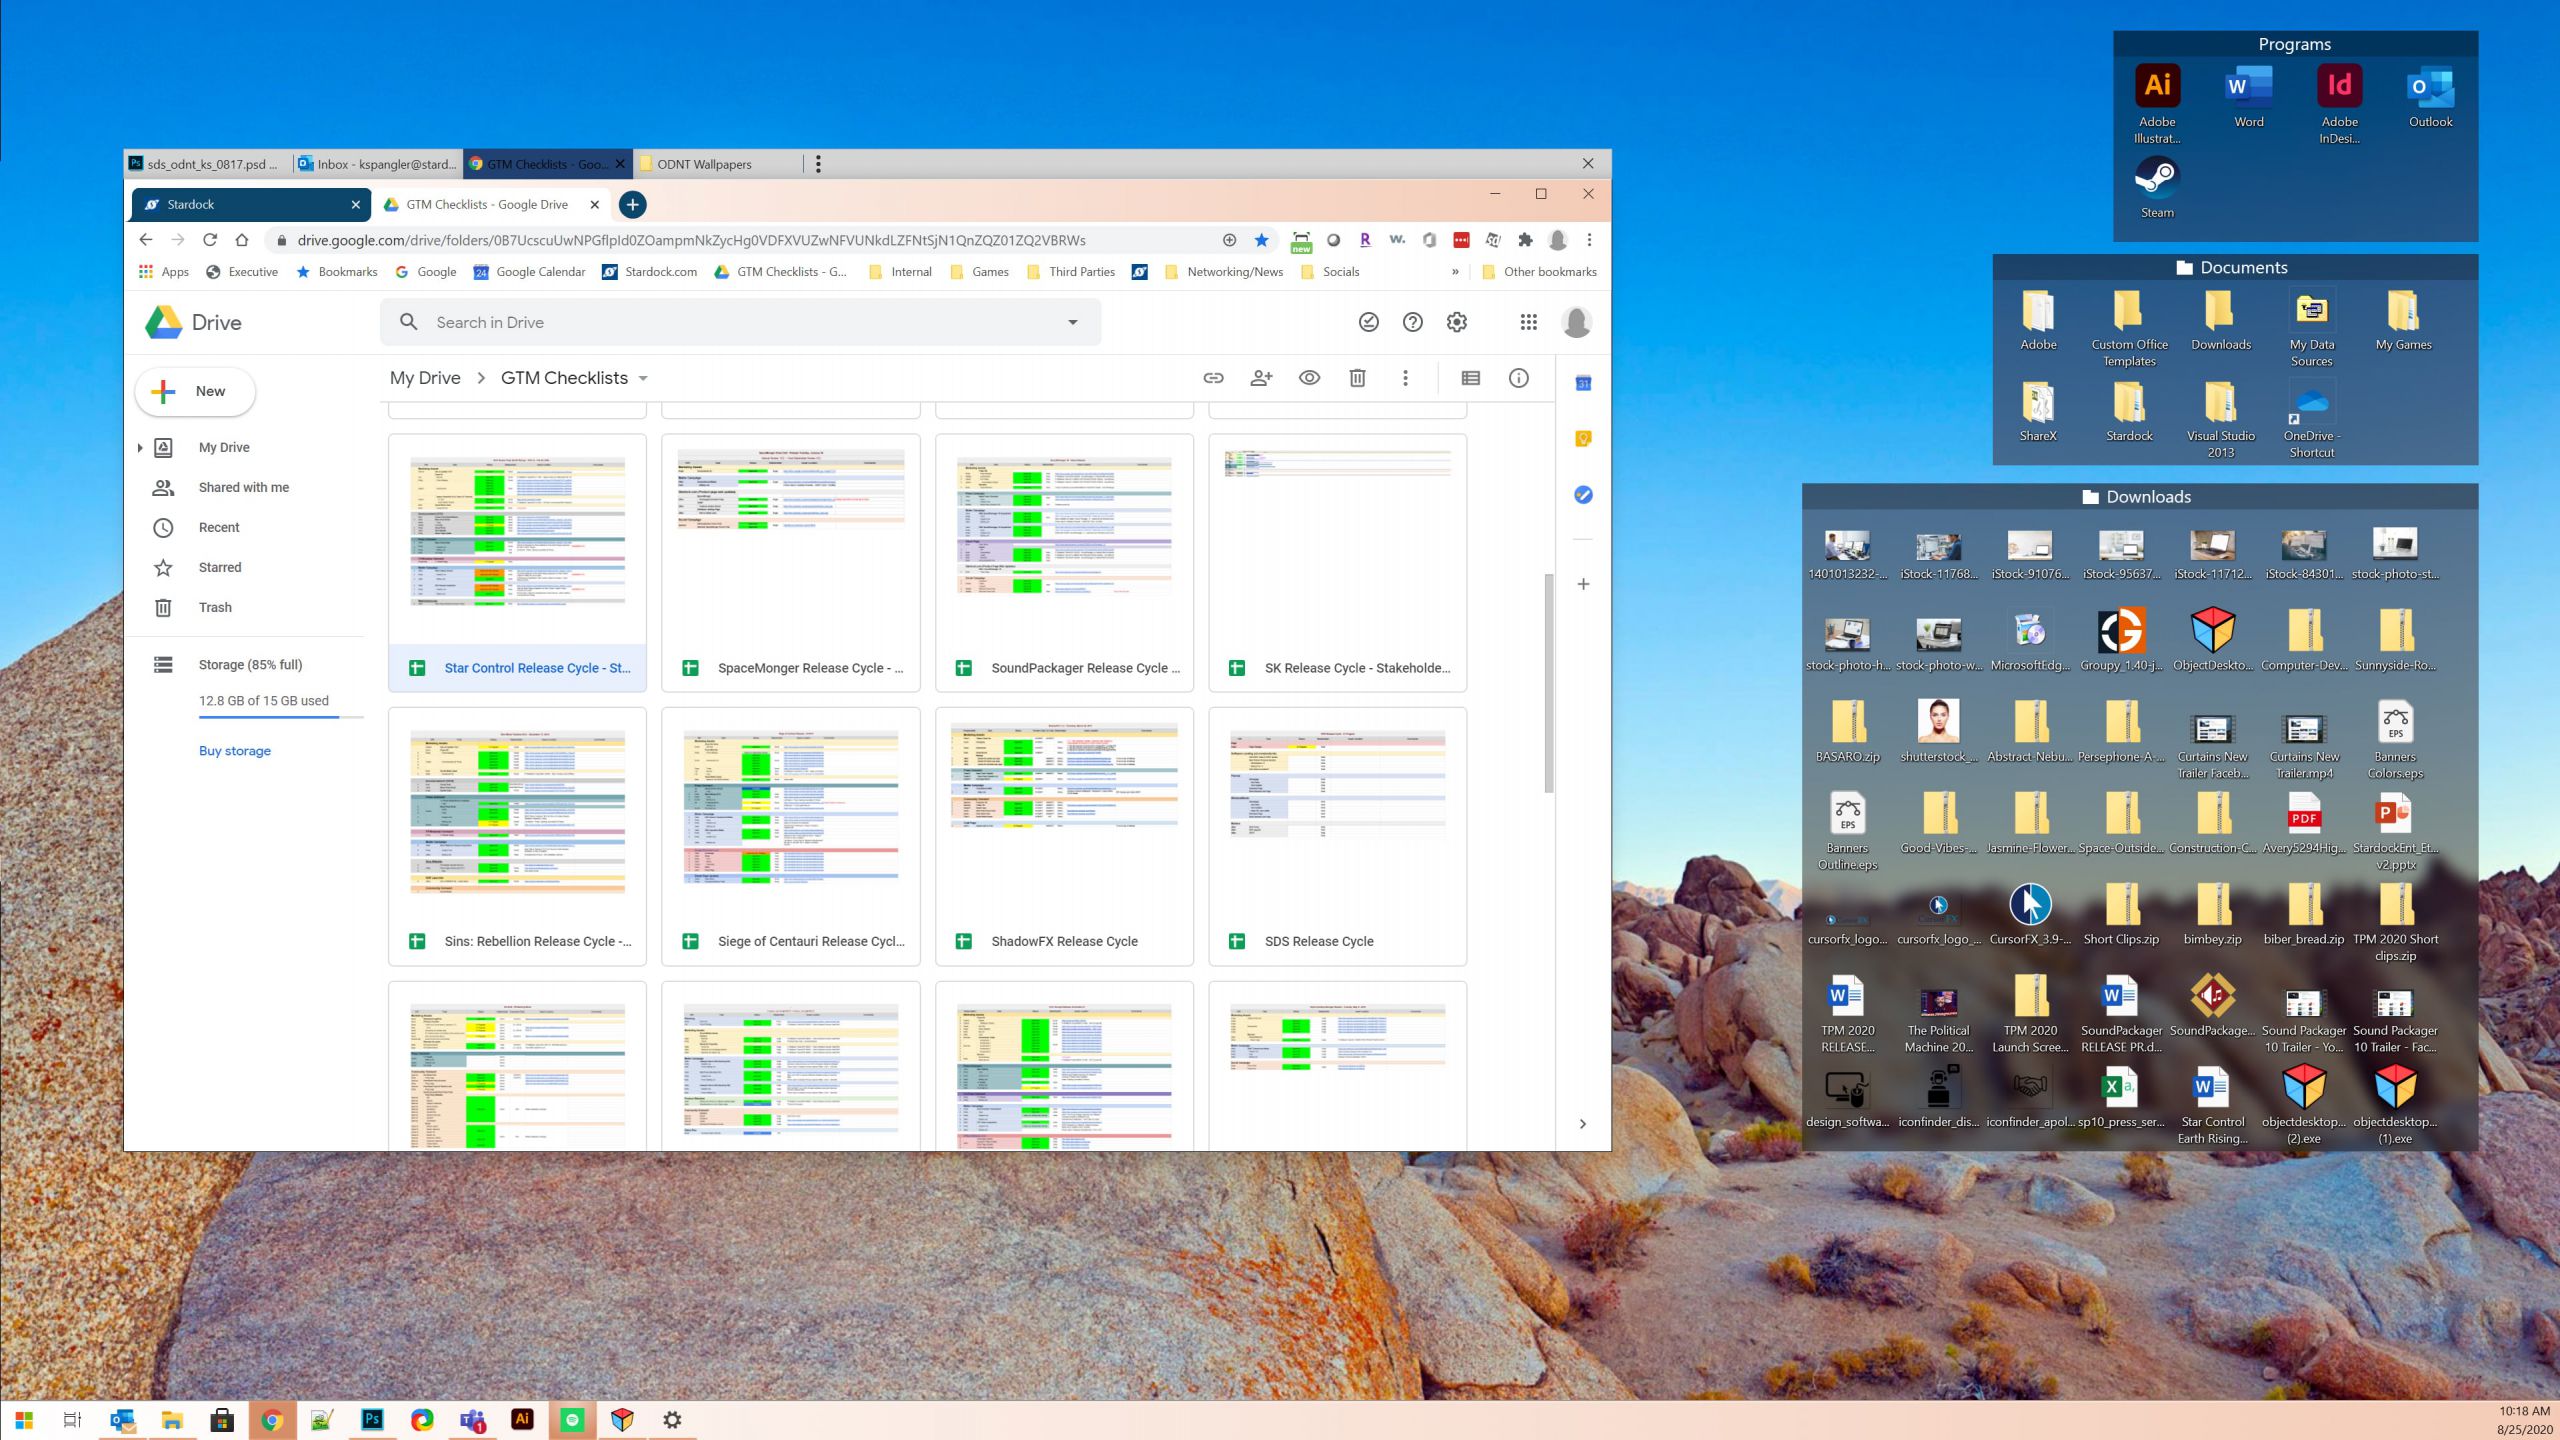This screenshot has height=1440, width=2560.
Task: Open the GTM Checklists folder dropdown
Action: click(643, 379)
